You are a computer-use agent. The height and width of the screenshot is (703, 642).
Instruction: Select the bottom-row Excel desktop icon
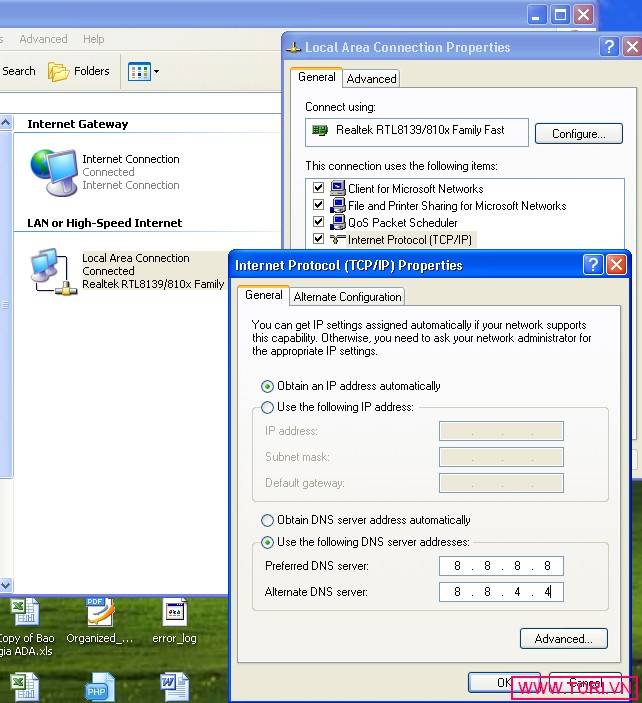[25, 687]
